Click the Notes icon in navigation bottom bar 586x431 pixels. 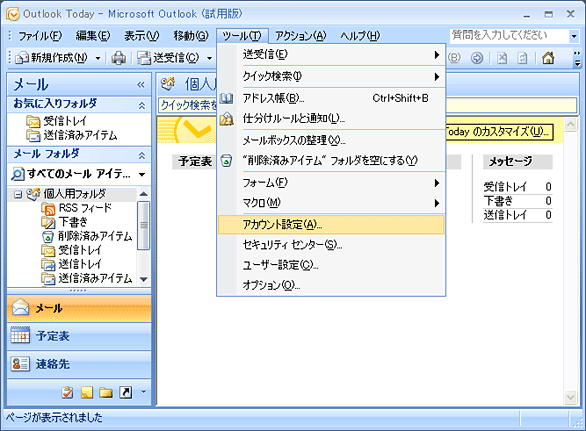point(87,392)
